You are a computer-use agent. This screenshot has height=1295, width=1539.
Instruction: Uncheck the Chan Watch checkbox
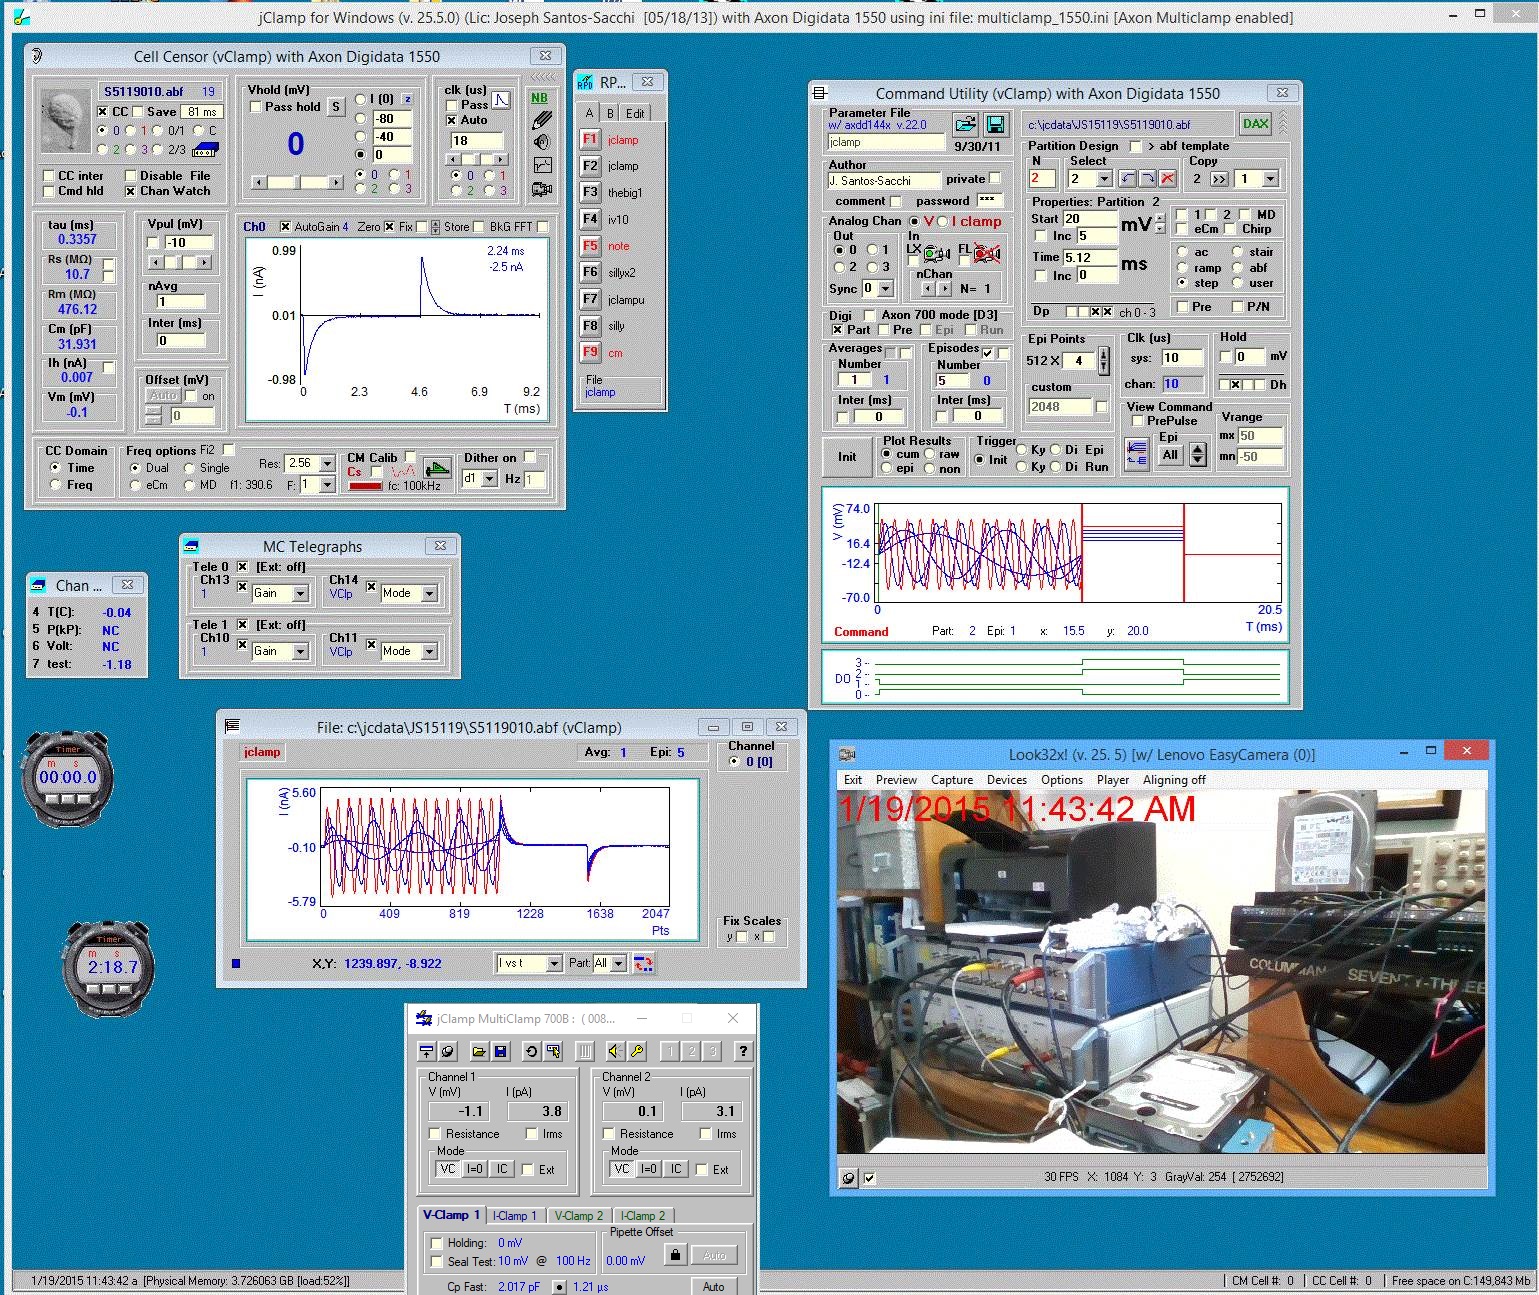[130, 191]
